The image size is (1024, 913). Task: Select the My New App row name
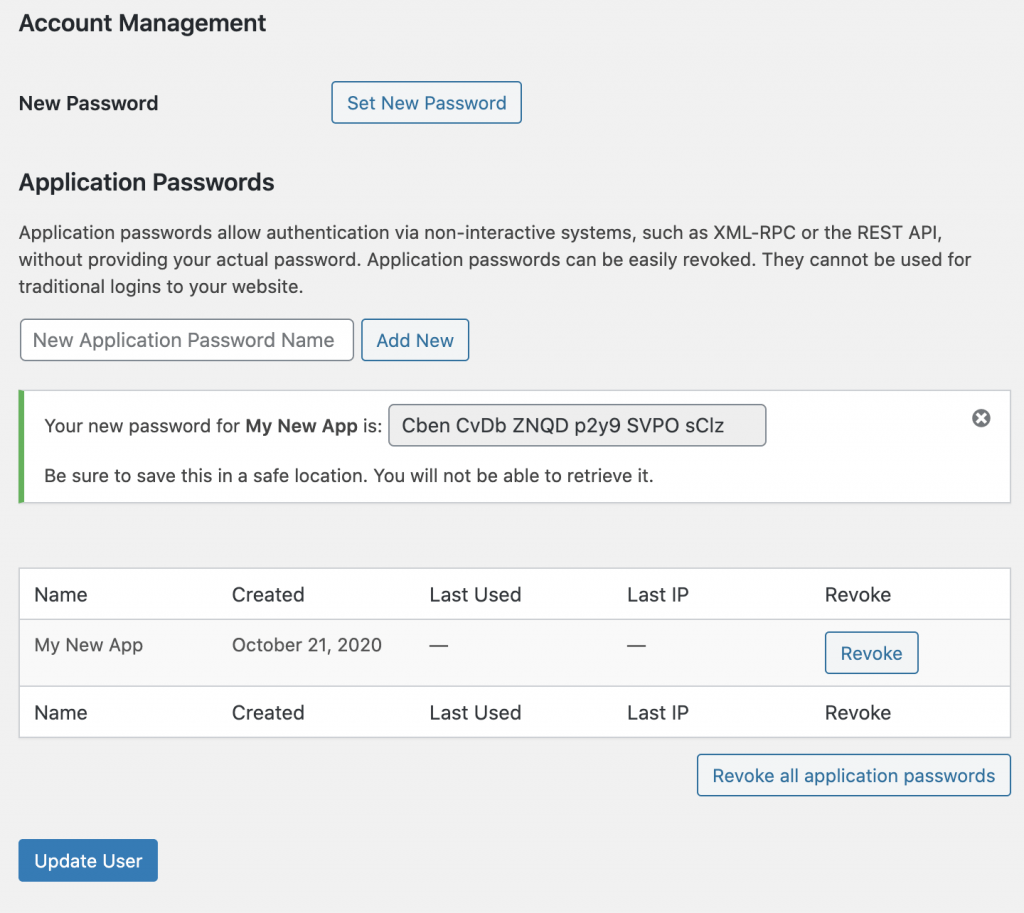tap(89, 645)
